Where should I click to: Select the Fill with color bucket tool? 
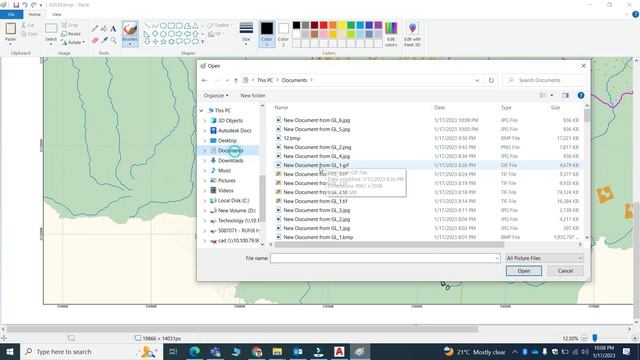[104, 29]
